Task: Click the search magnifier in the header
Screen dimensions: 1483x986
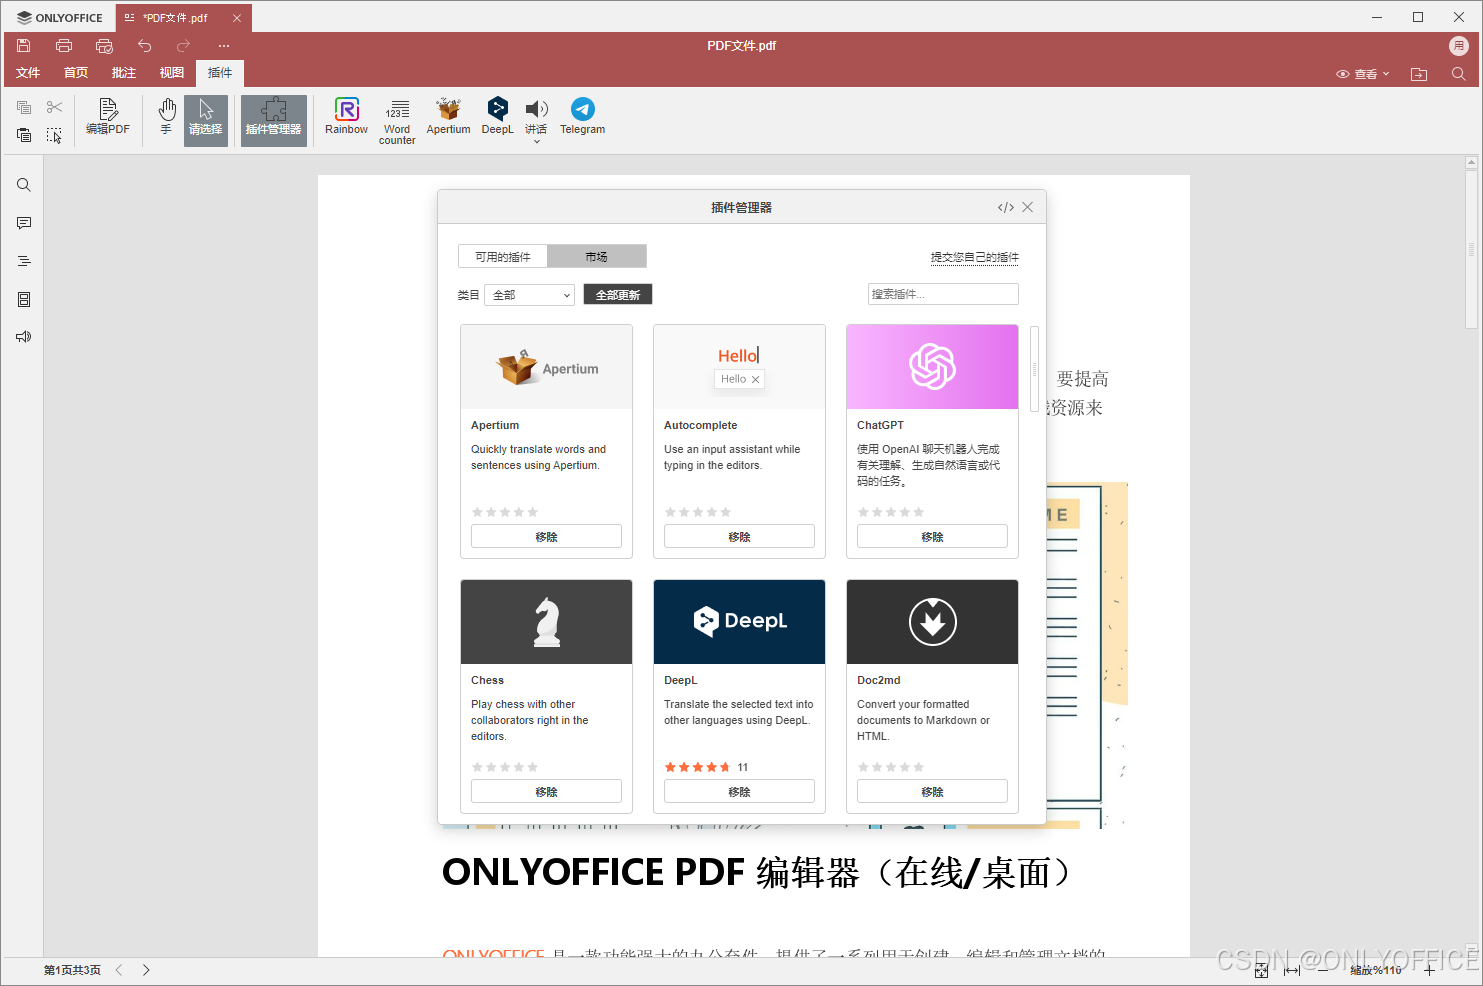Action: point(1459,74)
